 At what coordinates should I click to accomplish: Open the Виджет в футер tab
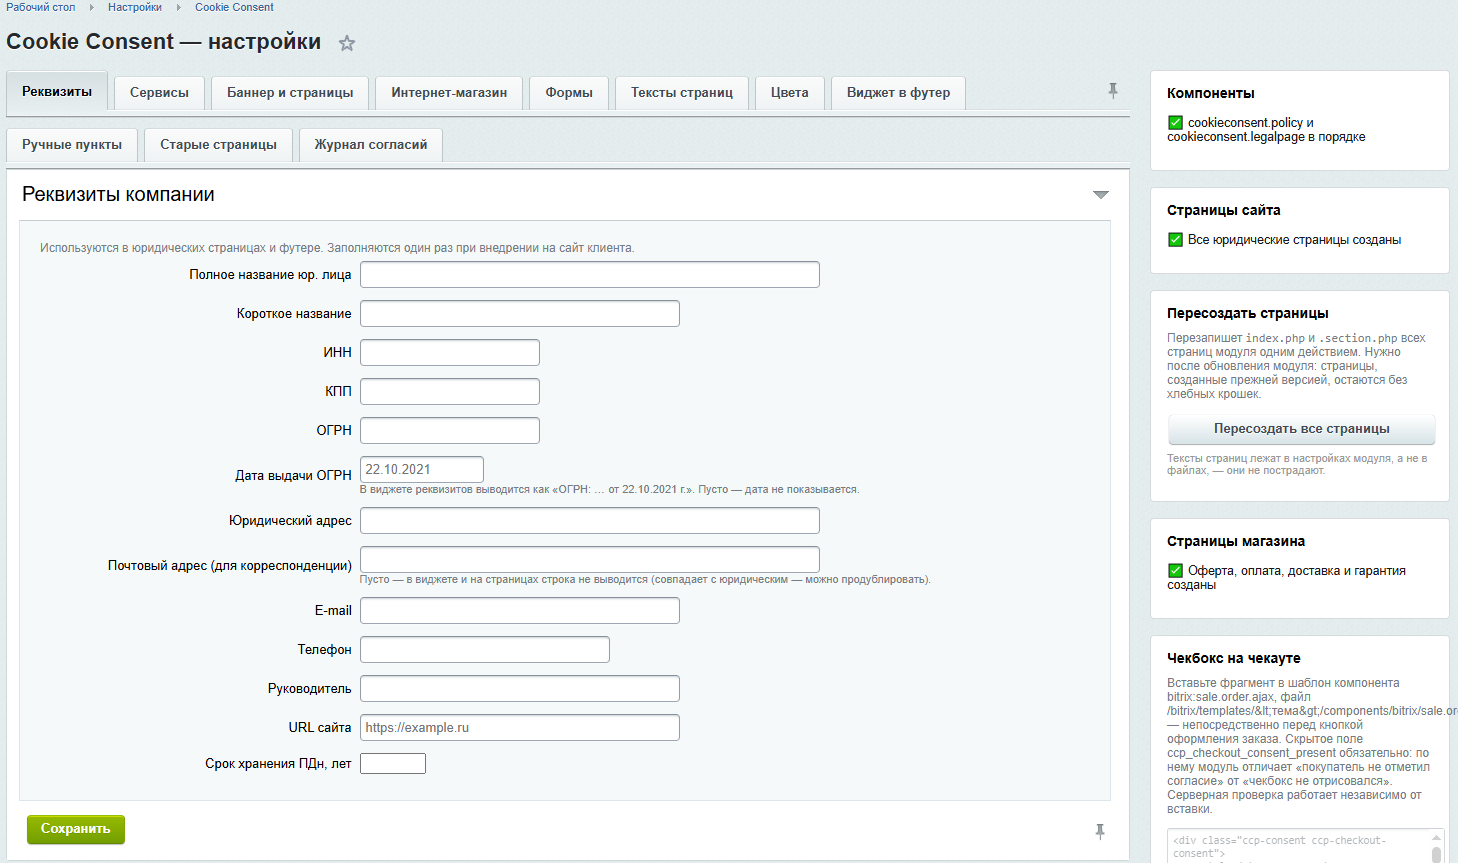tap(899, 93)
